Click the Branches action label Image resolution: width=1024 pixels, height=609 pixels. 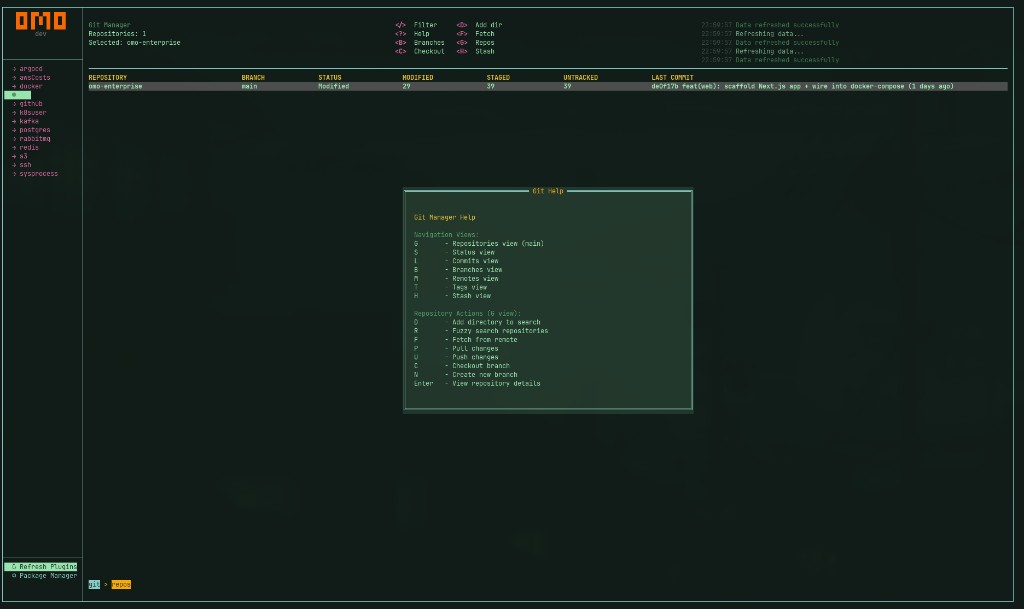[x=429, y=42]
